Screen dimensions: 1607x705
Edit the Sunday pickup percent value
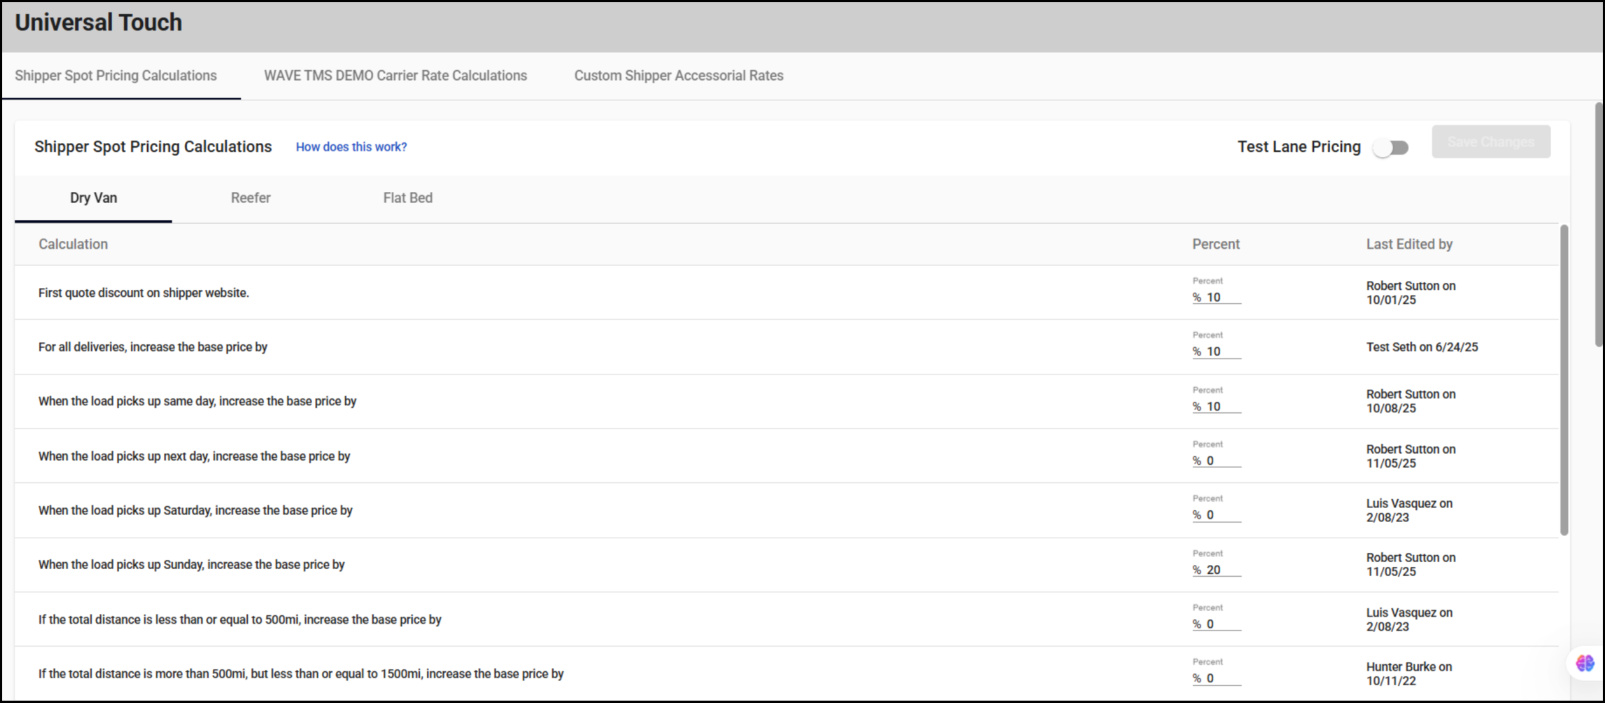pos(1222,570)
